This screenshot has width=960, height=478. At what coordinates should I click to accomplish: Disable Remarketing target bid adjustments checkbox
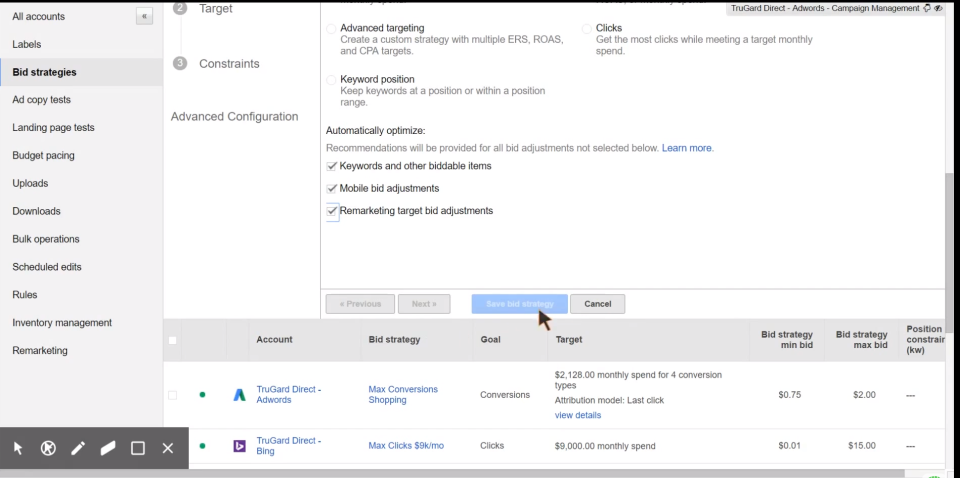(x=332, y=211)
